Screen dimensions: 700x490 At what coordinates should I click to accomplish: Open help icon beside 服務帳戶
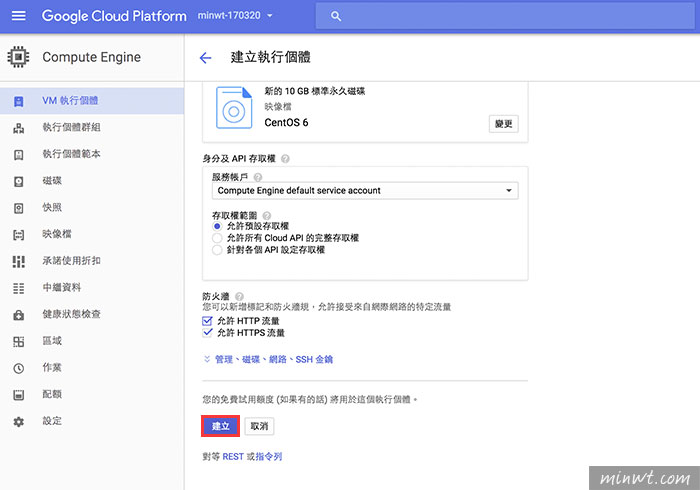[258, 177]
